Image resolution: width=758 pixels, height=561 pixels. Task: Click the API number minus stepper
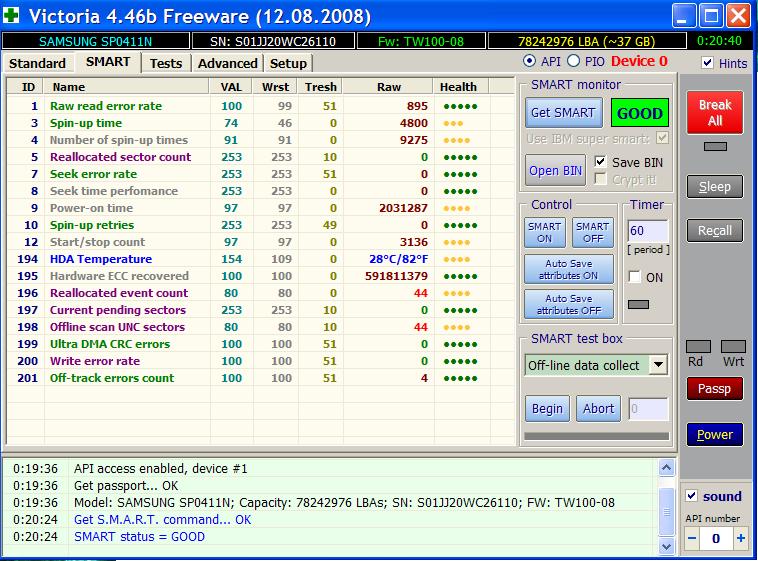(692, 538)
